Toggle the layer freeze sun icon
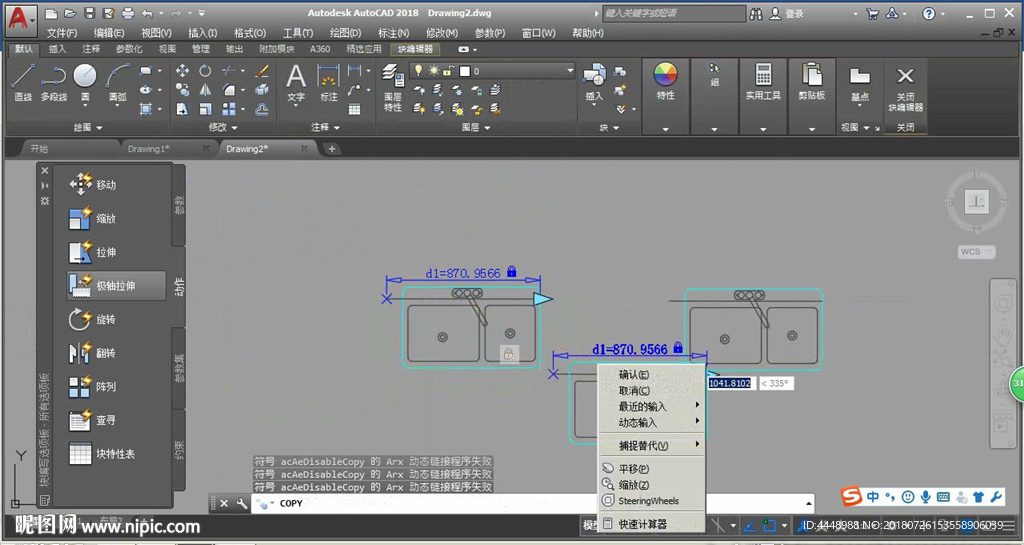Viewport: 1024px width, 545px height. pos(434,70)
